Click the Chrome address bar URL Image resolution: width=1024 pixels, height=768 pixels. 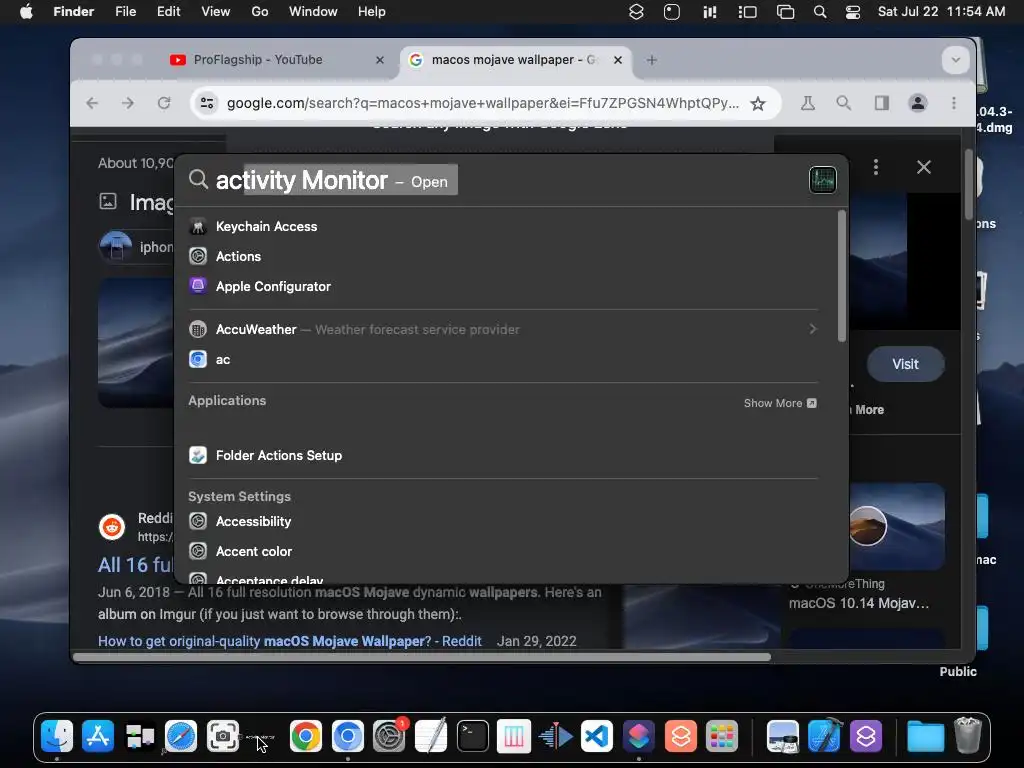(x=483, y=103)
